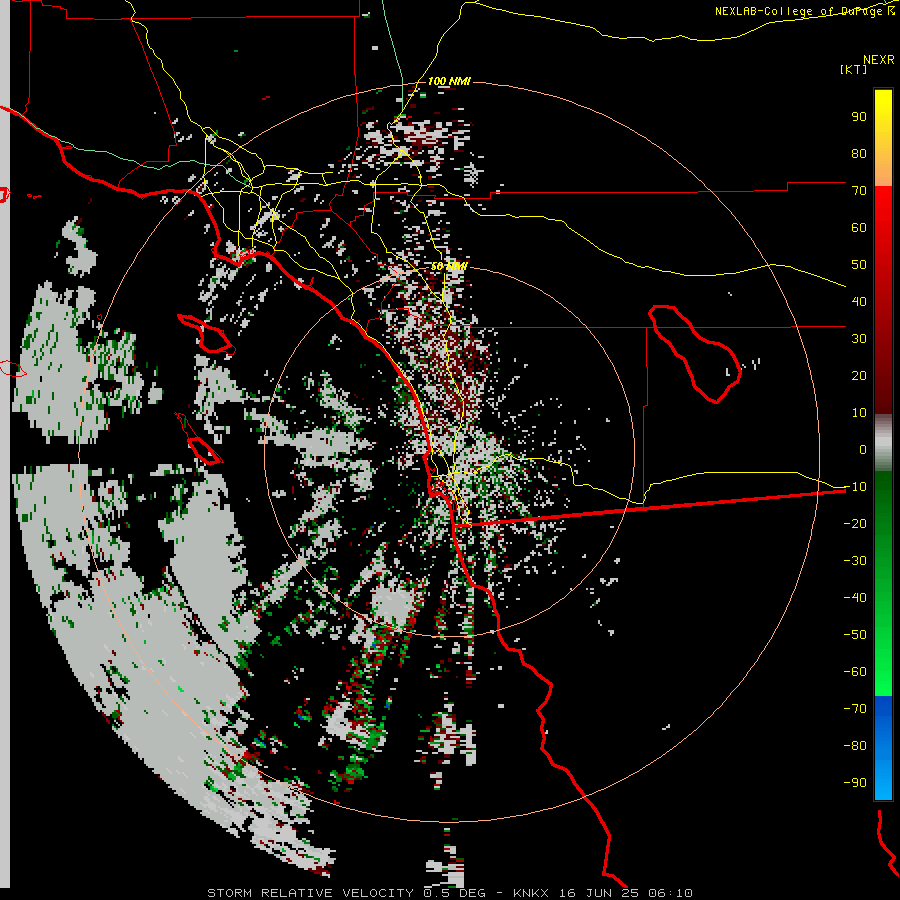
Task: Select the 60 value on velocity scale
Action: coord(859,228)
